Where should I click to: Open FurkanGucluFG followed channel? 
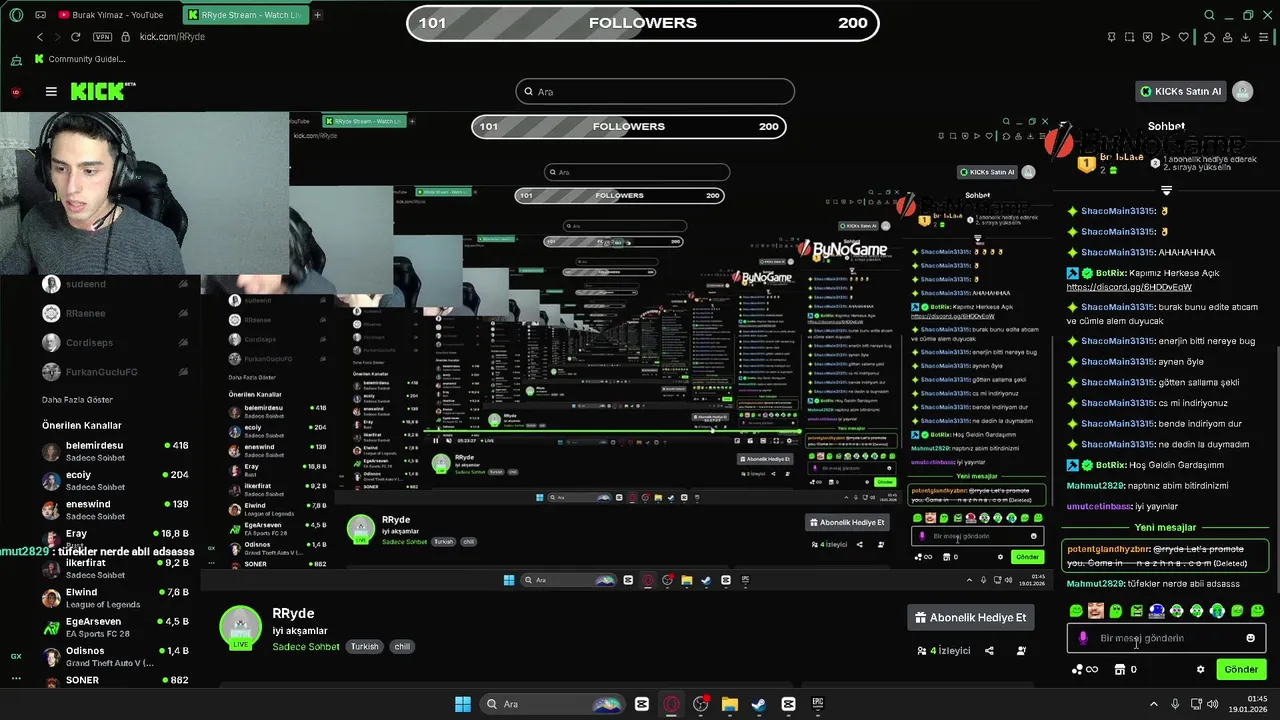117,372
